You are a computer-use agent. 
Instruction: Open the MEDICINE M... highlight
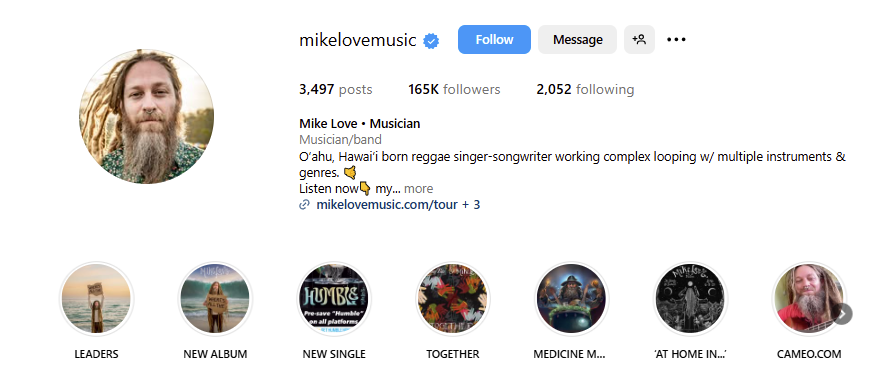click(x=572, y=299)
